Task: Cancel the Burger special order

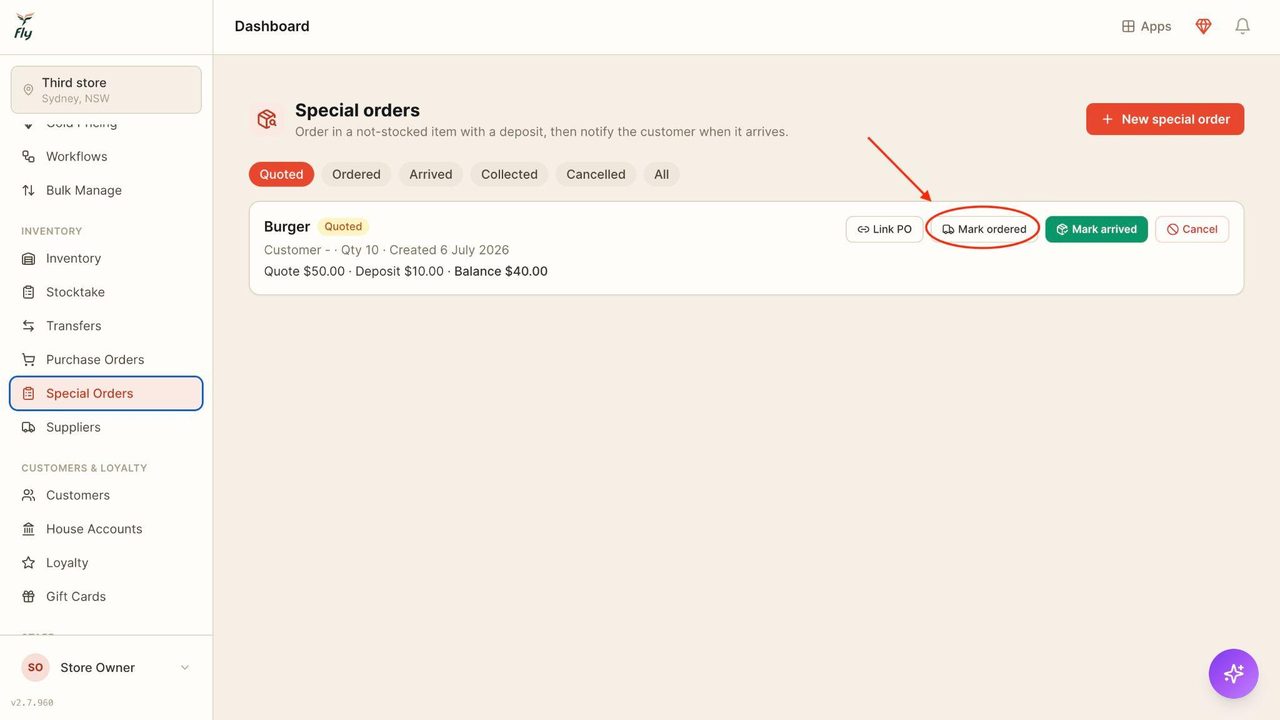Action: 1192,229
